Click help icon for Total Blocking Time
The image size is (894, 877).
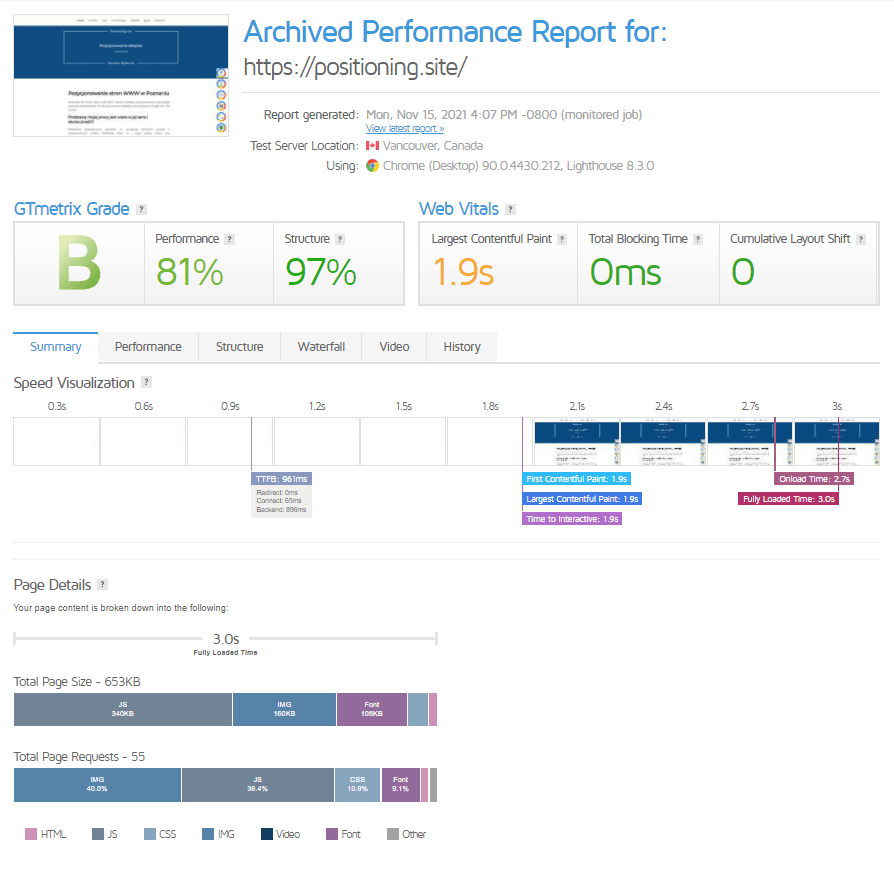tap(698, 239)
